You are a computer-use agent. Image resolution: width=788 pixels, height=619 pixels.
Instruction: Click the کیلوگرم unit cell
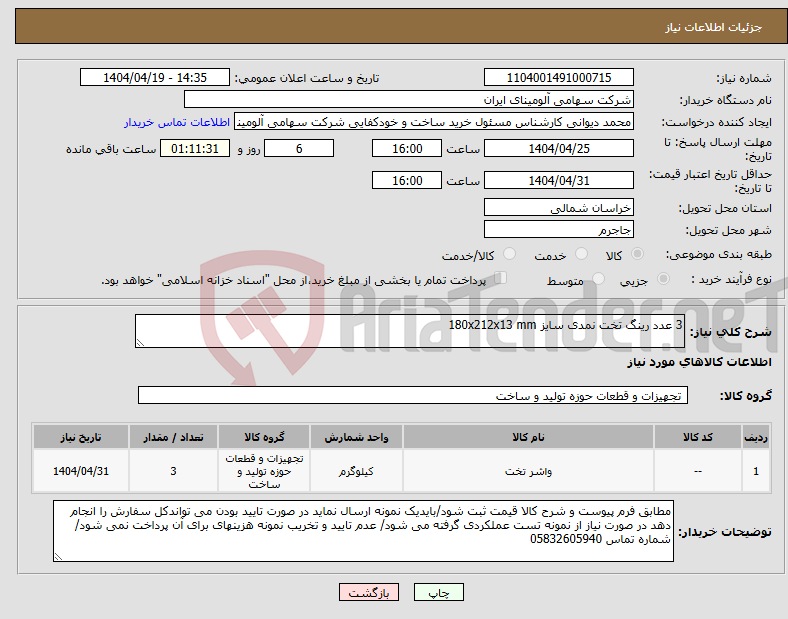(x=356, y=471)
